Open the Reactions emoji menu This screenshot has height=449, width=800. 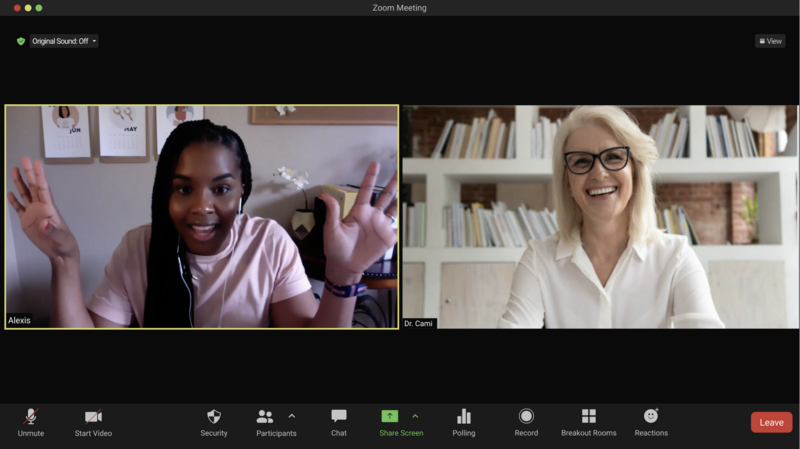651,417
